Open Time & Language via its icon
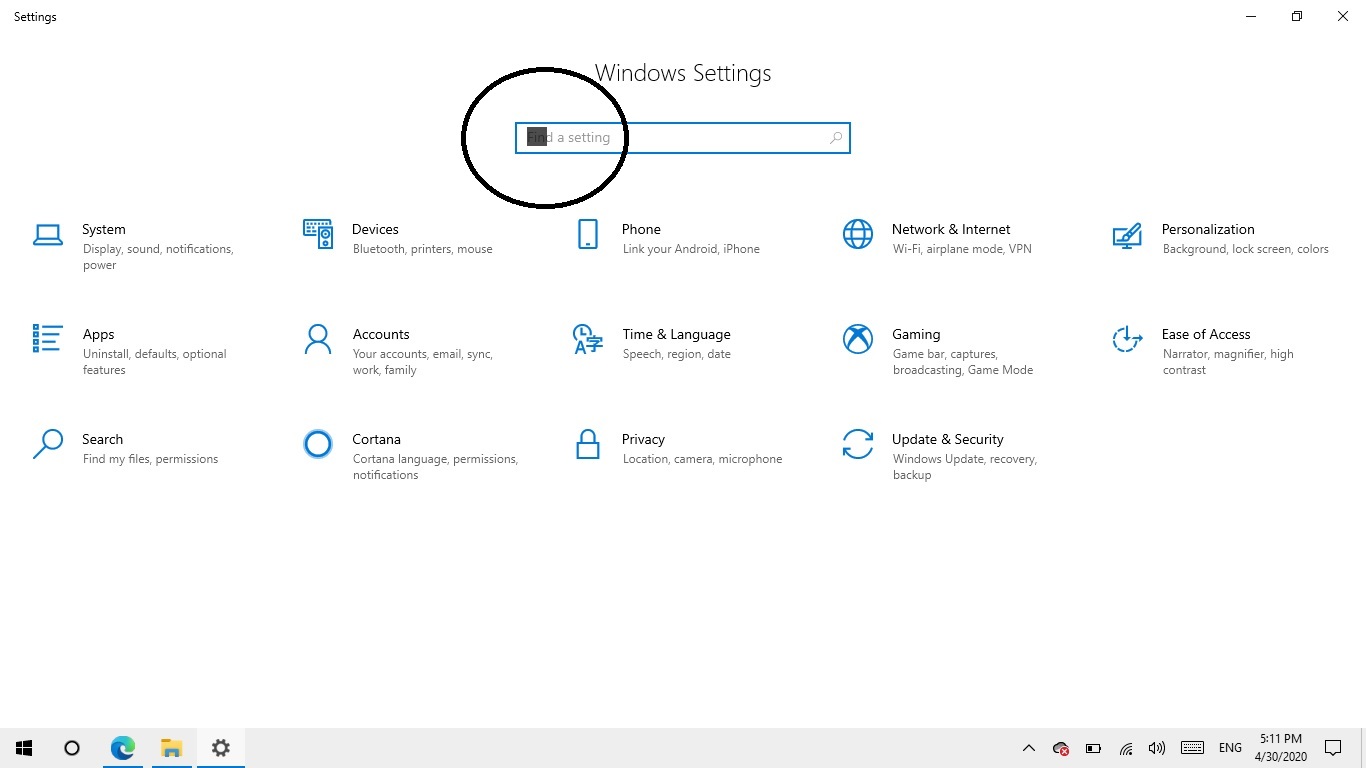The width and height of the screenshot is (1366, 768). tap(588, 339)
